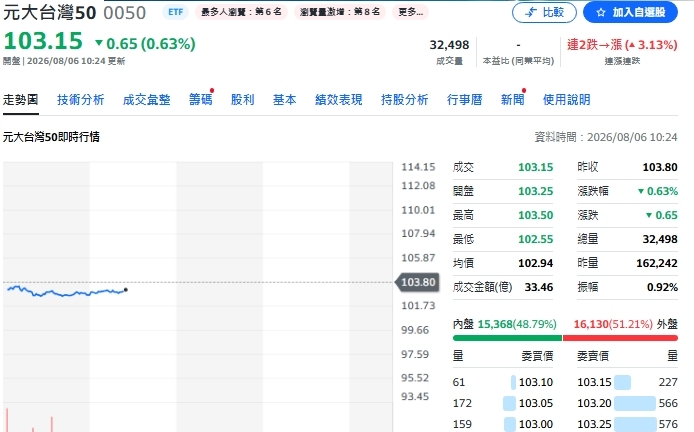Click the 均價 value 102.94

pyautogui.click(x=536, y=263)
